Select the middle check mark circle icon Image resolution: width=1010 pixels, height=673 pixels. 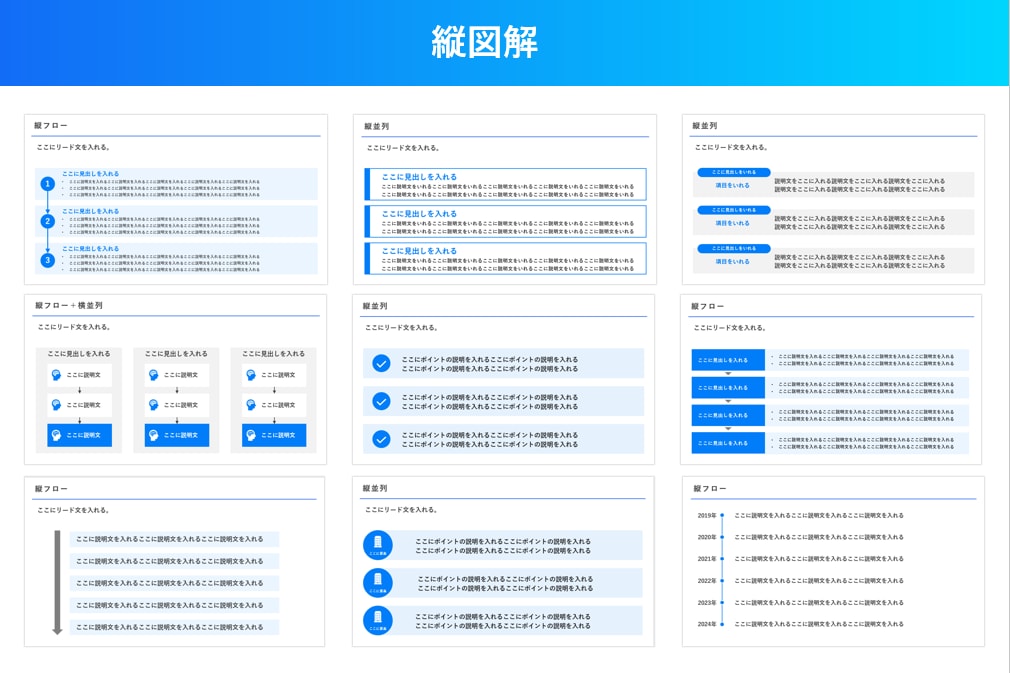click(x=381, y=401)
